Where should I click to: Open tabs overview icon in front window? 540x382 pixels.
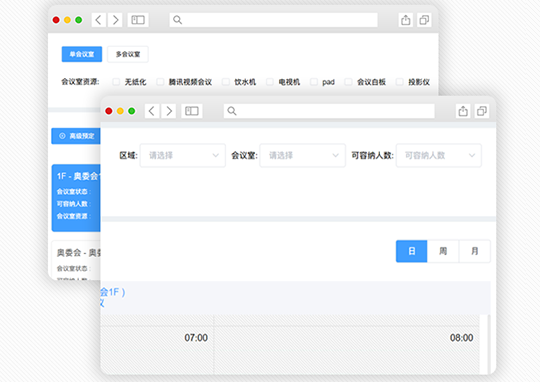481,111
